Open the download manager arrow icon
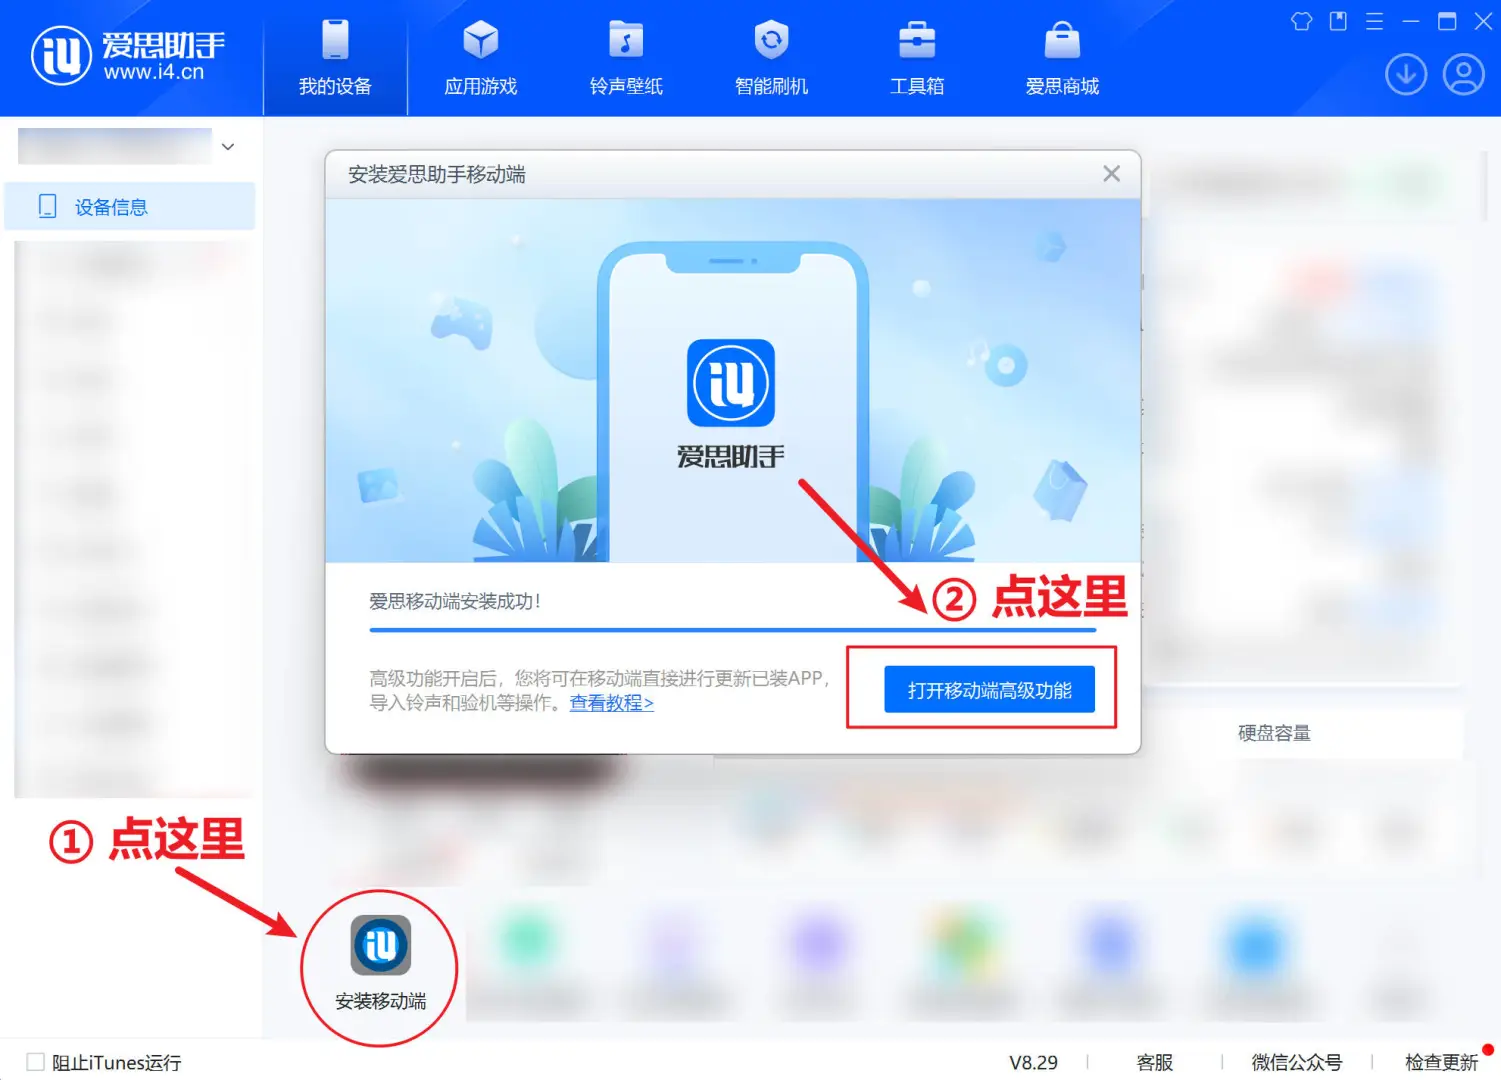 1406,74
